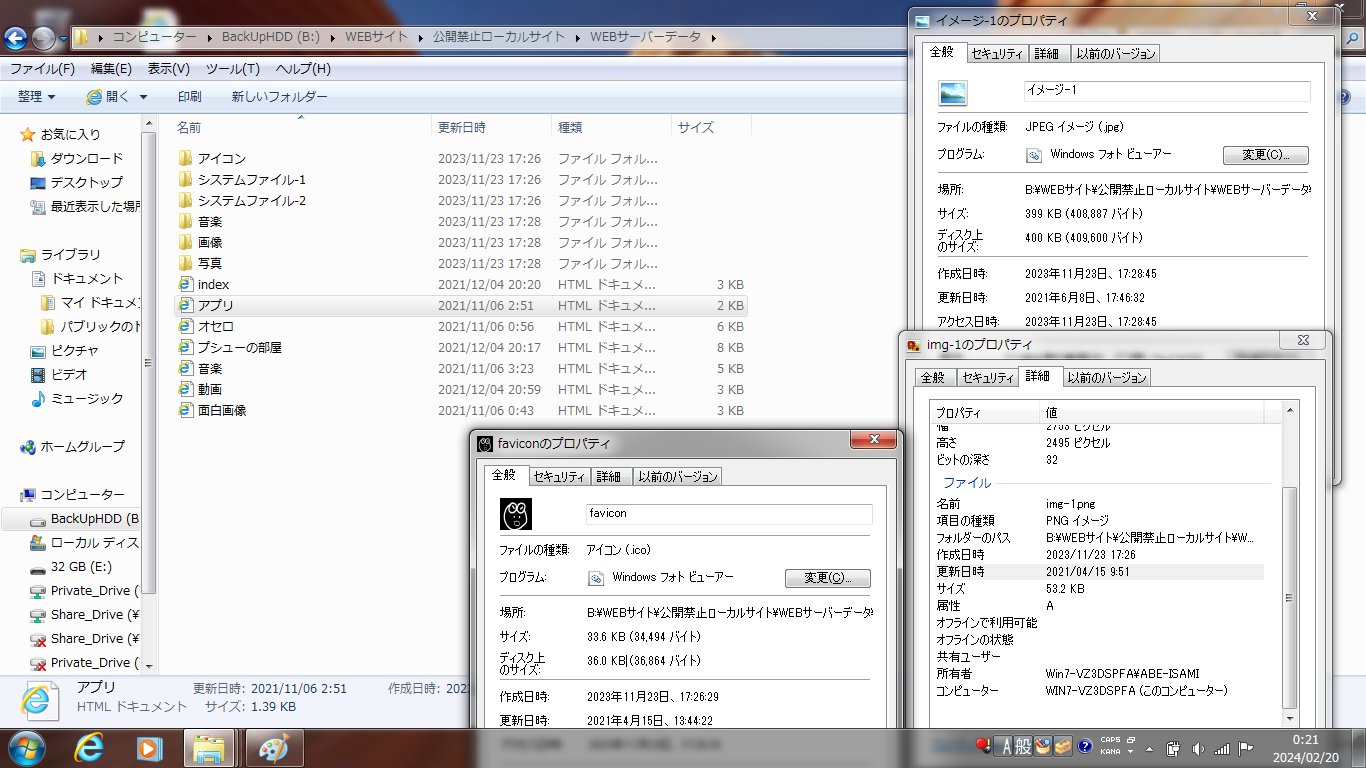Click the favicon filename text field
The image size is (1366, 768).
pos(728,514)
